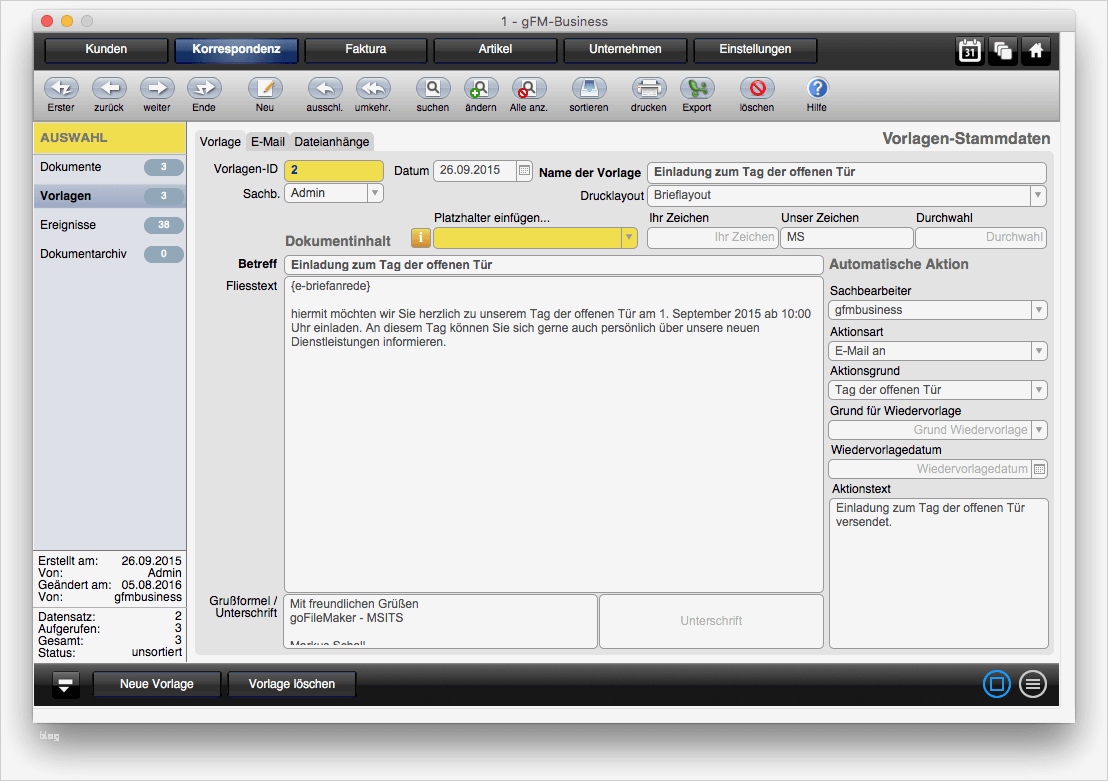Go to home via house icon
Image resolution: width=1108 pixels, height=781 pixels.
pos(1036,51)
